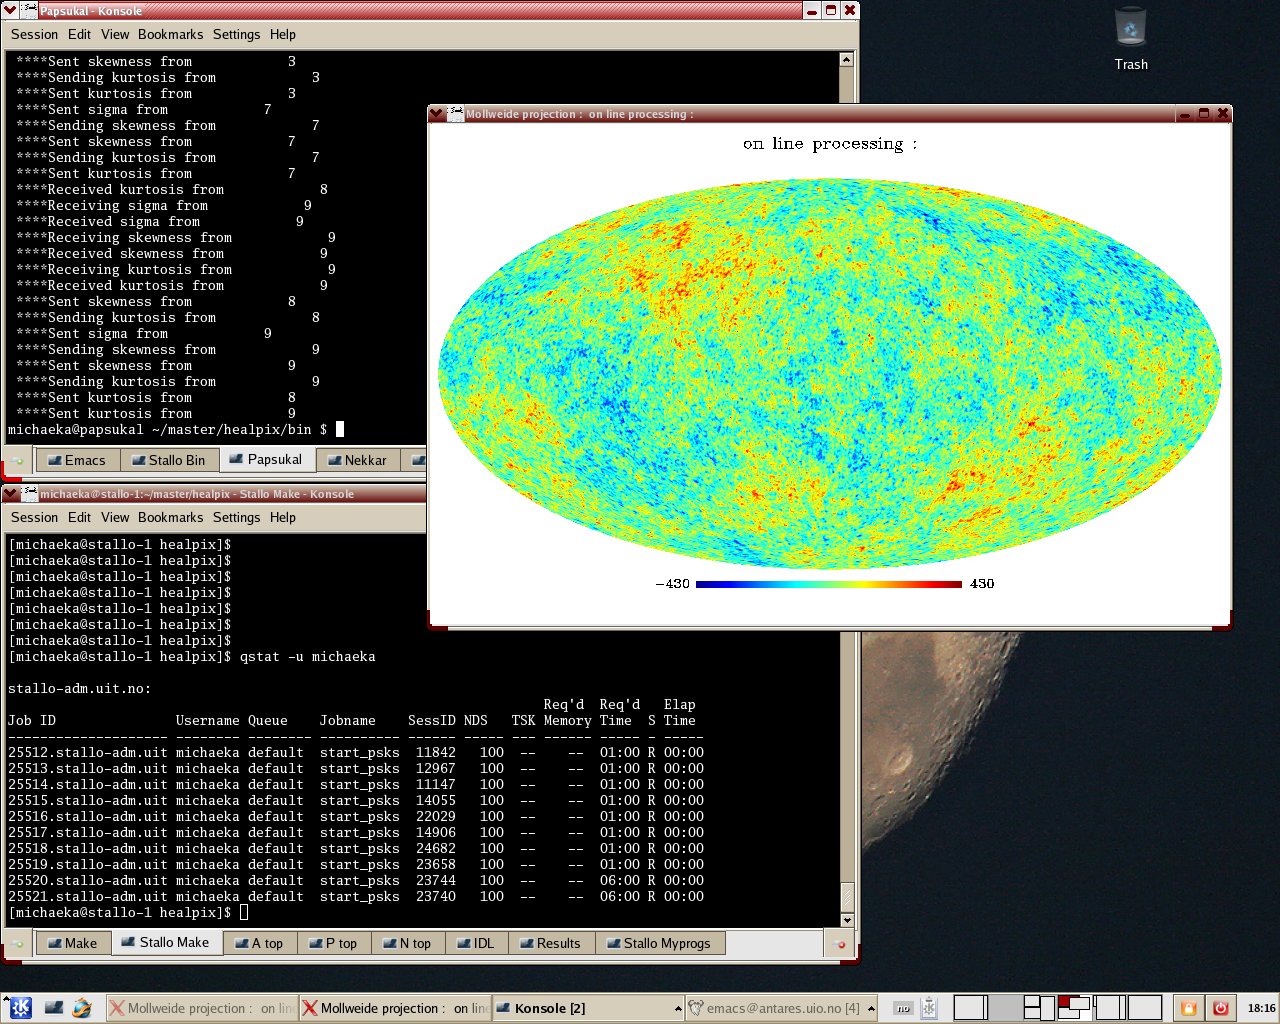This screenshot has height=1024, width=1280.
Task: Open Help menu in Papsukal Konsole
Action: pos(283,34)
